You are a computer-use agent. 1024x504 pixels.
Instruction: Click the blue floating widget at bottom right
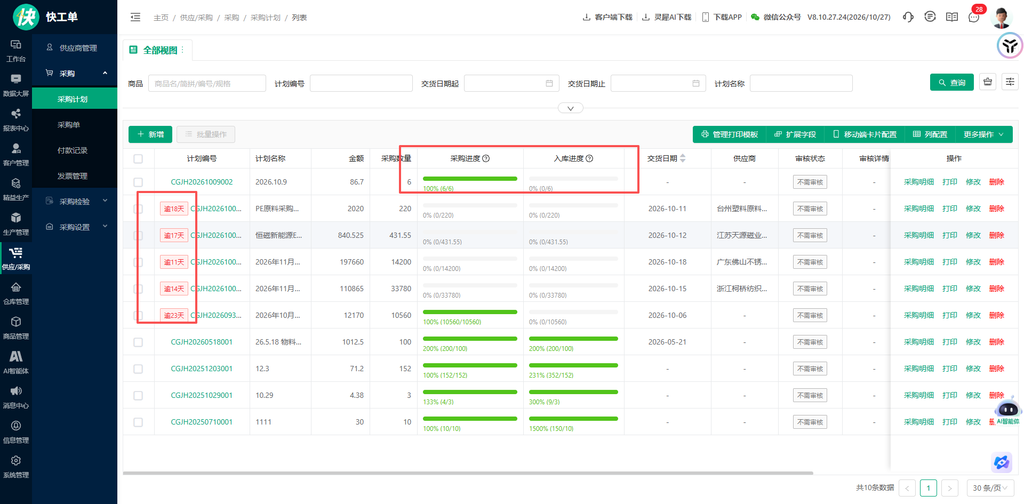(x=1001, y=462)
